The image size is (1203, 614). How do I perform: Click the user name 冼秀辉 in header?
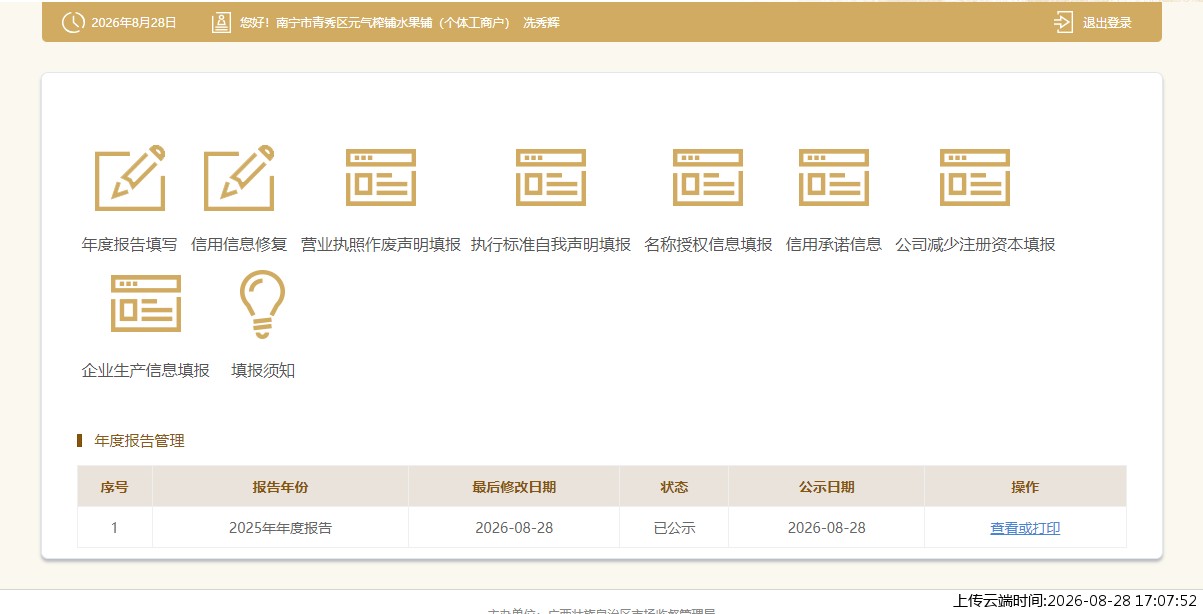coord(541,23)
